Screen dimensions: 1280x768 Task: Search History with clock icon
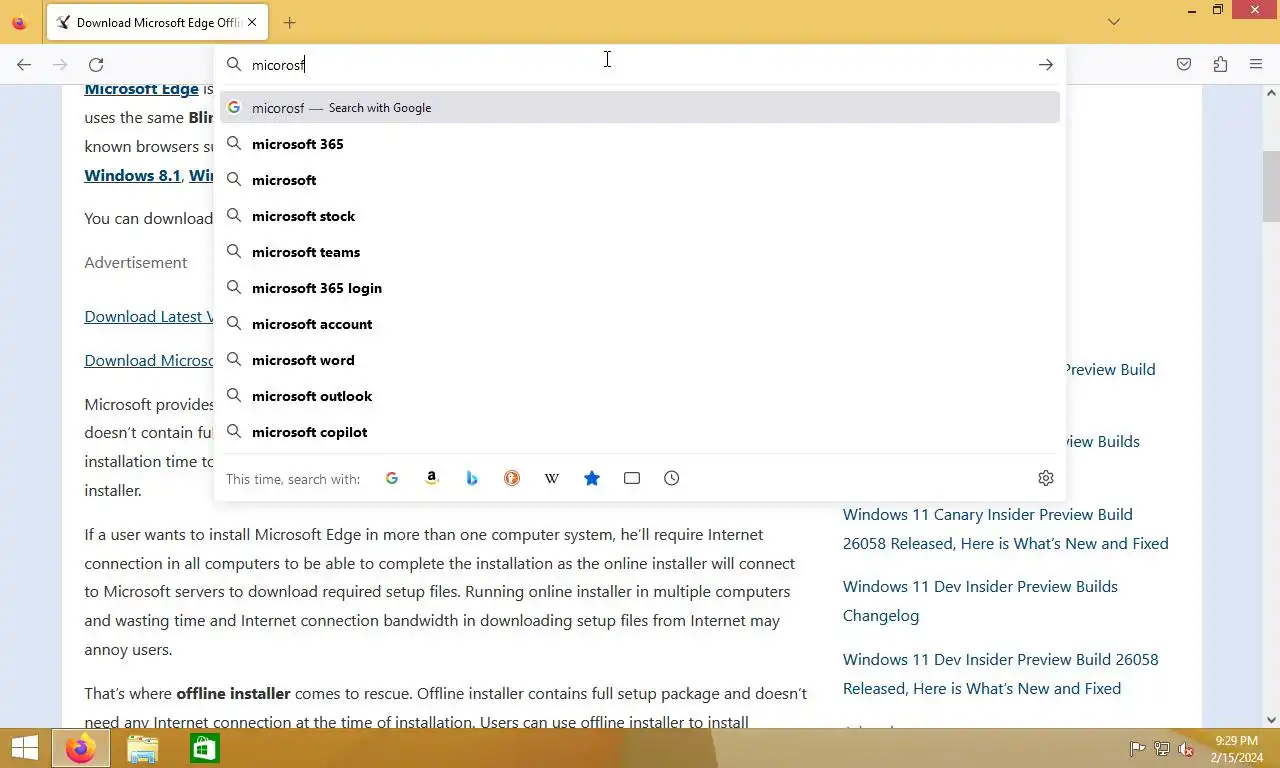[x=672, y=478]
